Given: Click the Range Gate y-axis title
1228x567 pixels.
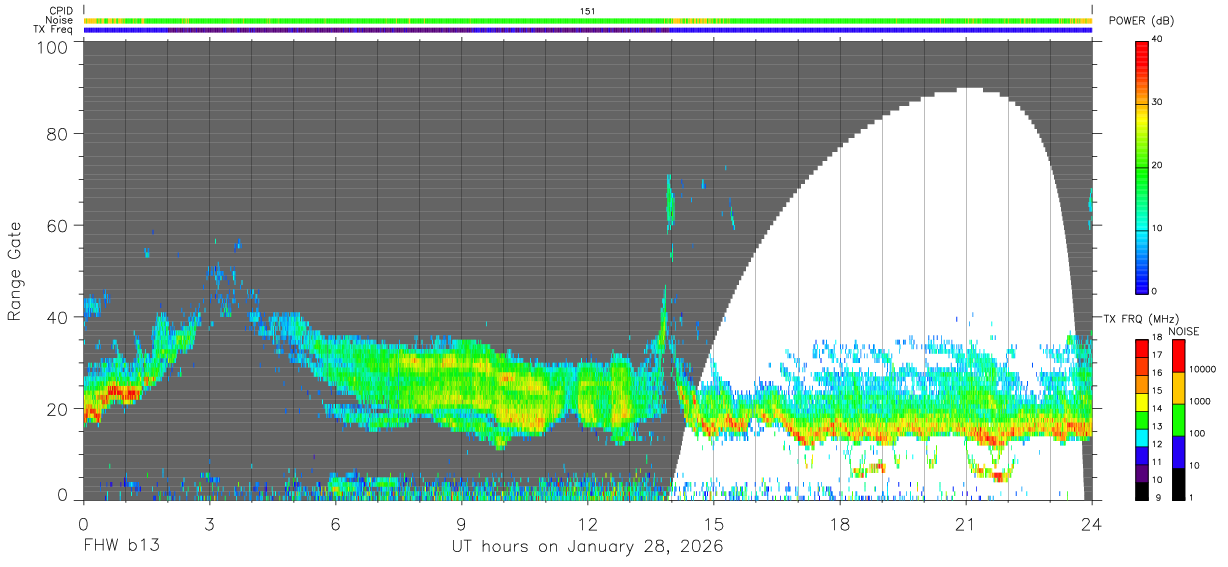Looking at the screenshot, I should tap(15, 270).
